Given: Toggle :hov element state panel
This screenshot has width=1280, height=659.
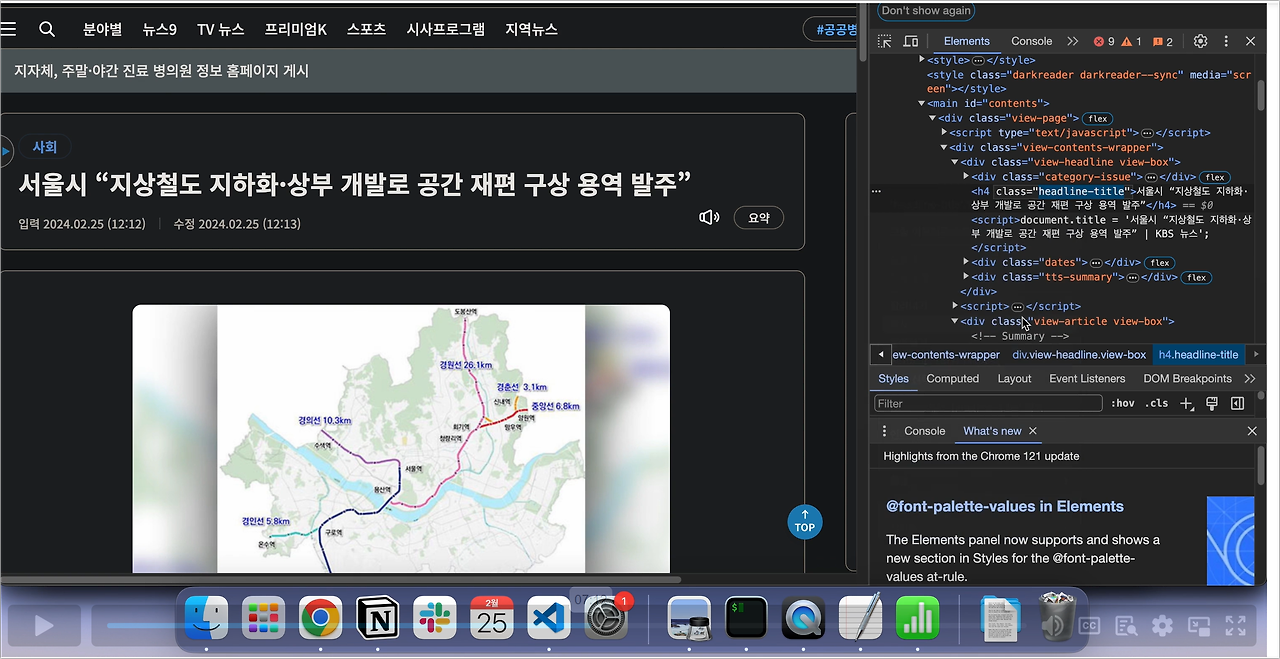Looking at the screenshot, I should pyautogui.click(x=1123, y=403).
